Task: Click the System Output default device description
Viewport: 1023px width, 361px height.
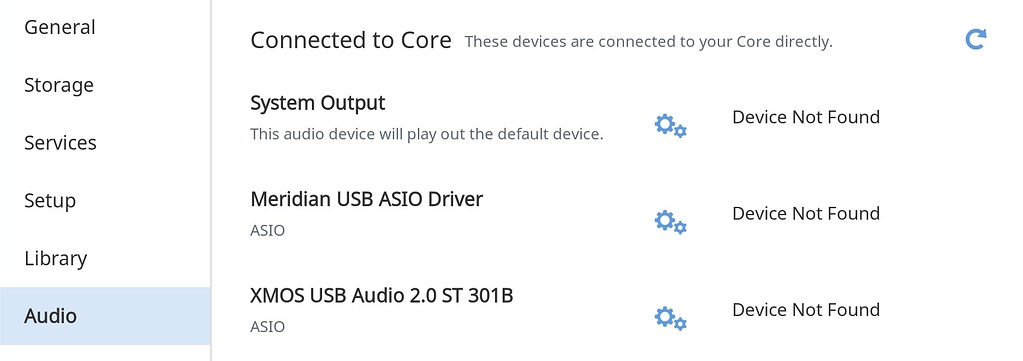Action: pos(427,134)
